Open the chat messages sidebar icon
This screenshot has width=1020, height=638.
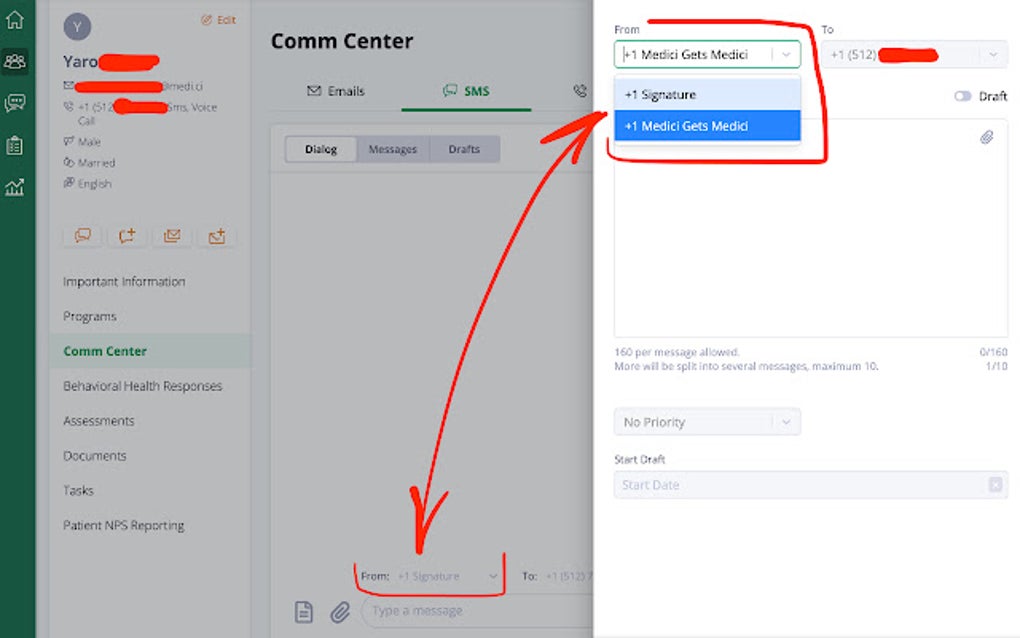point(14,102)
